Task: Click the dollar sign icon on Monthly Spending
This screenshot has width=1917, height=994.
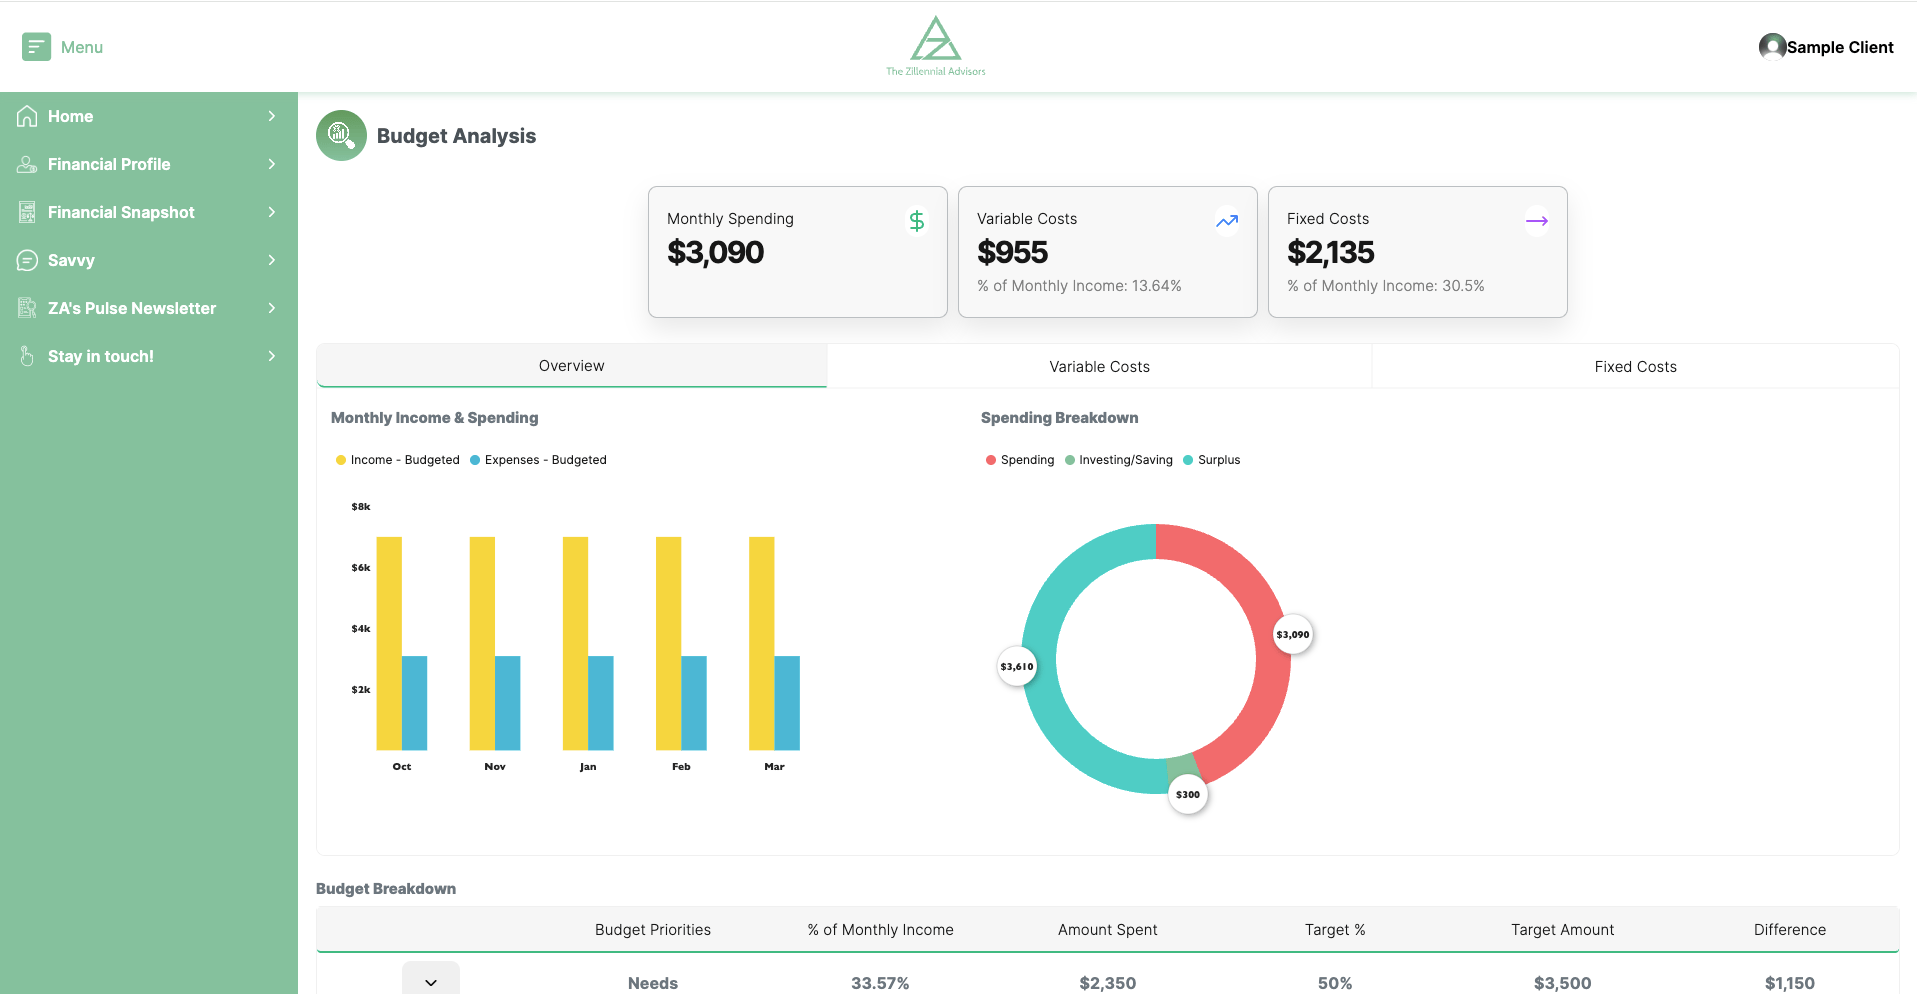Action: coord(916,221)
